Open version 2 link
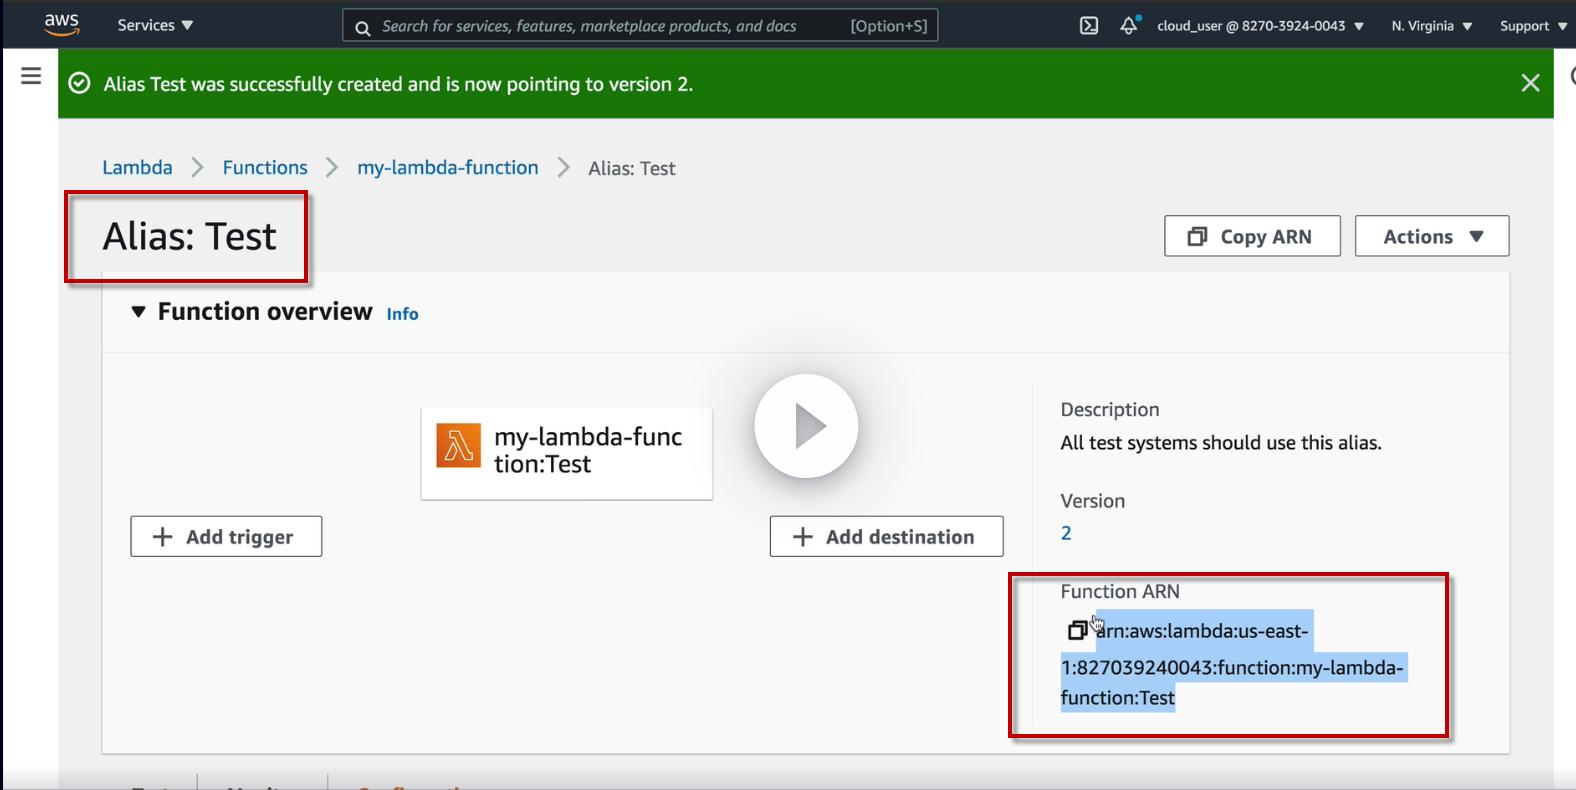This screenshot has height=790, width=1576. (1066, 533)
